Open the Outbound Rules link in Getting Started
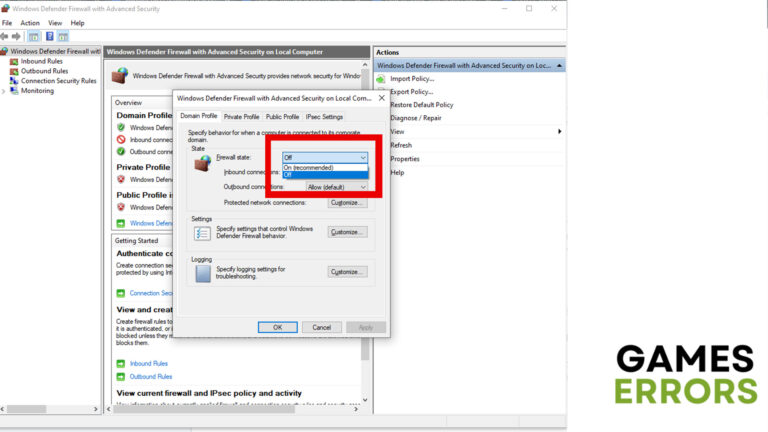This screenshot has width=768, height=432. tap(151, 377)
